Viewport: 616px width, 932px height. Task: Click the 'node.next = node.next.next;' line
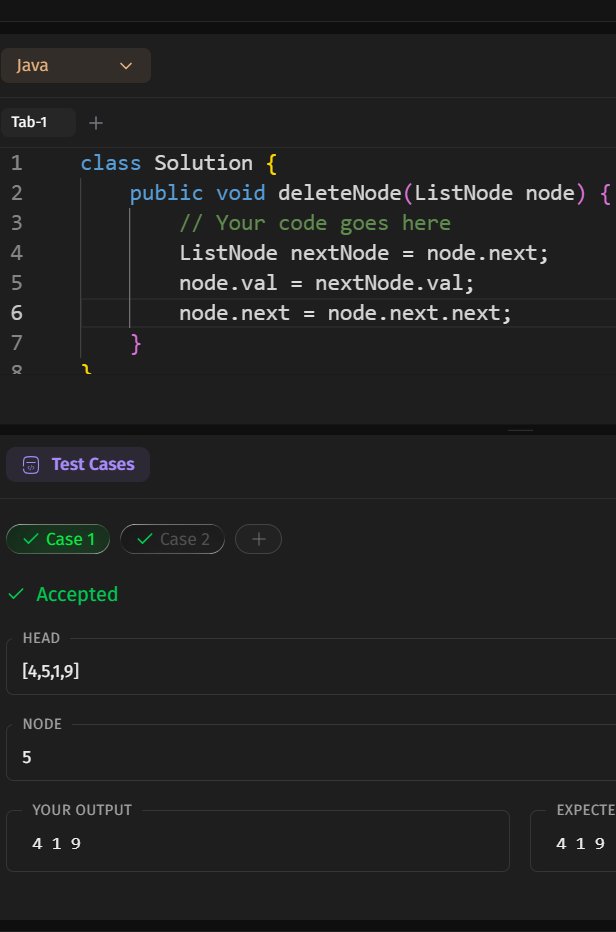(345, 313)
